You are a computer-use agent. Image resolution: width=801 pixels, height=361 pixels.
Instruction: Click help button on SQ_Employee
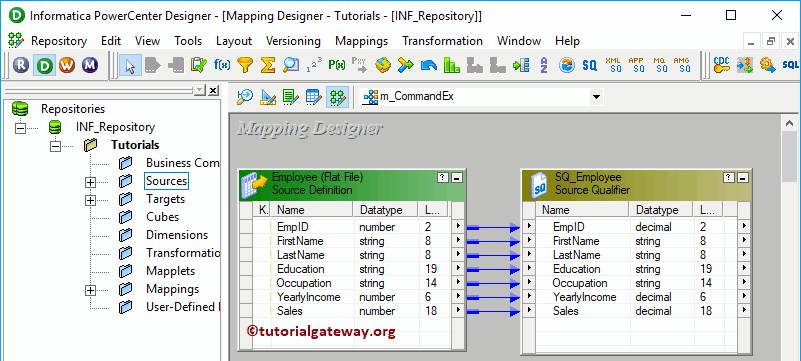(728, 177)
